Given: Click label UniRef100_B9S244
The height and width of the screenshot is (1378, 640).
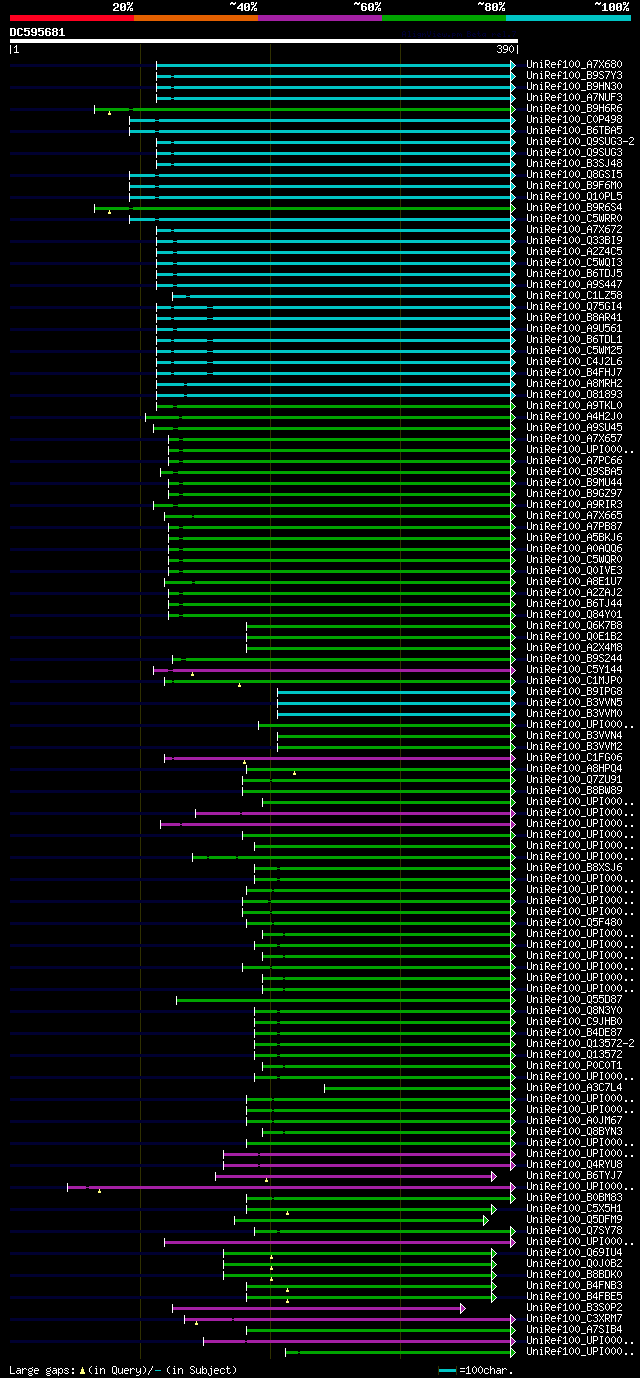Looking at the screenshot, I should [574, 658].
